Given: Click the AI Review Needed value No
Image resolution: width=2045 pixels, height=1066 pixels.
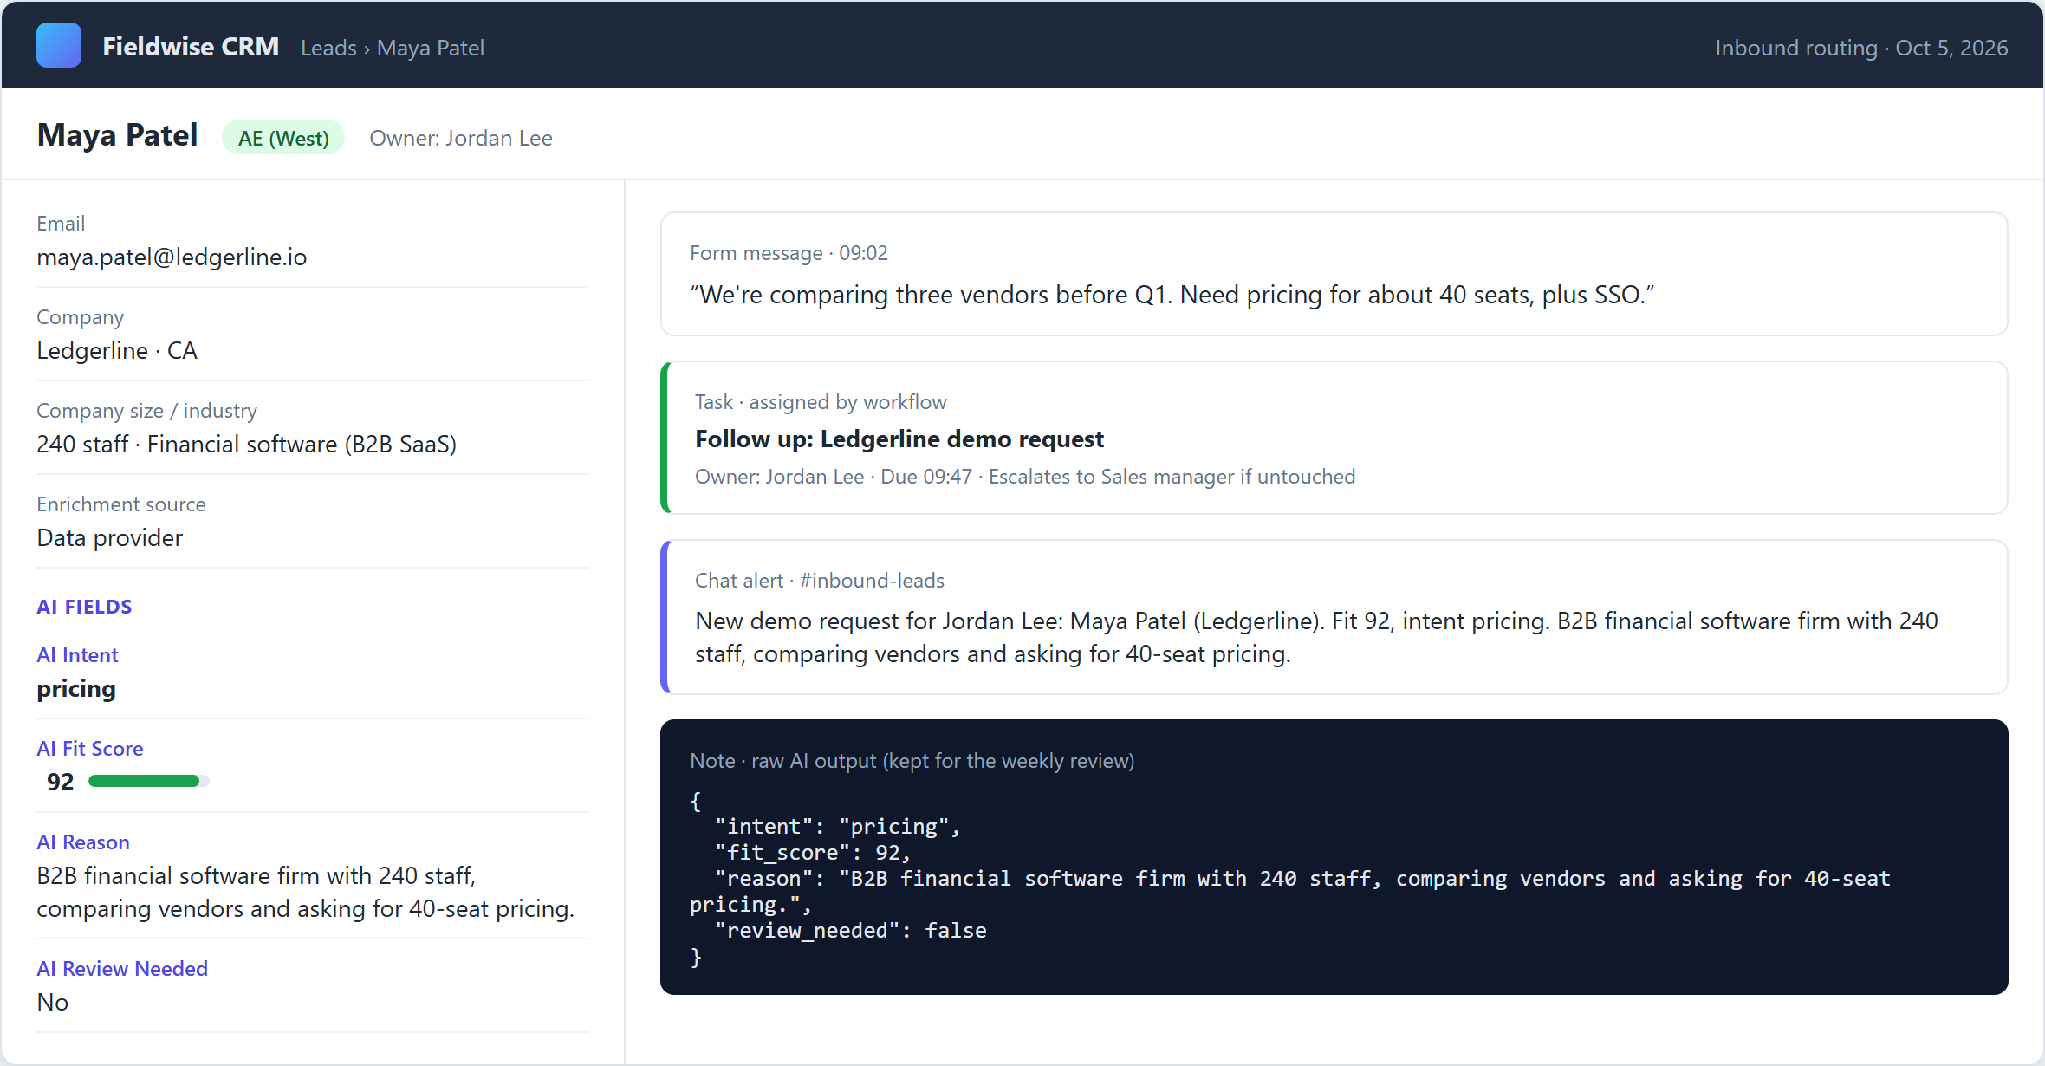Looking at the screenshot, I should pos(52,1002).
